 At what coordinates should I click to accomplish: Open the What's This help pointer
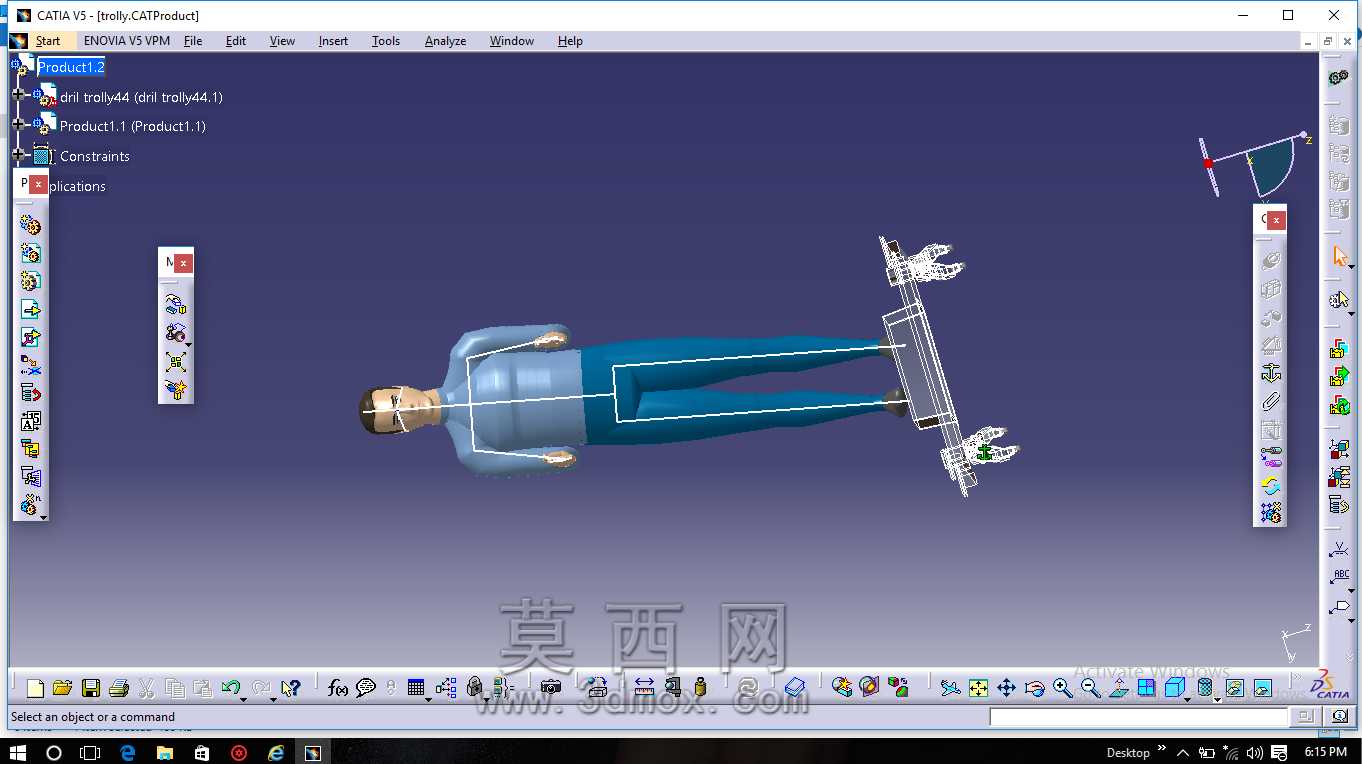coord(290,688)
